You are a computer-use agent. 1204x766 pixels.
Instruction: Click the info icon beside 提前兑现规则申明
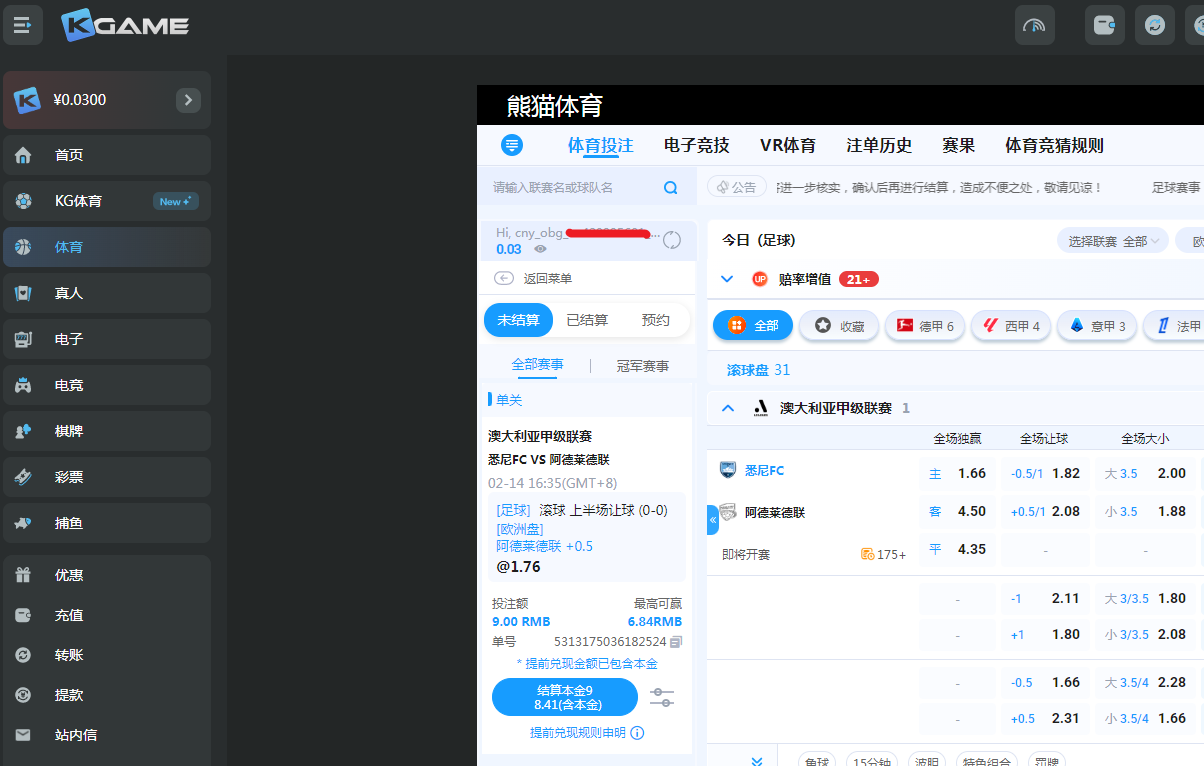click(637, 733)
